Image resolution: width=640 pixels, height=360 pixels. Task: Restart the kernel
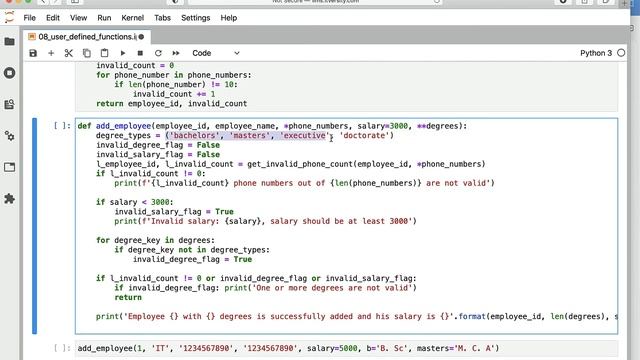click(x=158, y=53)
